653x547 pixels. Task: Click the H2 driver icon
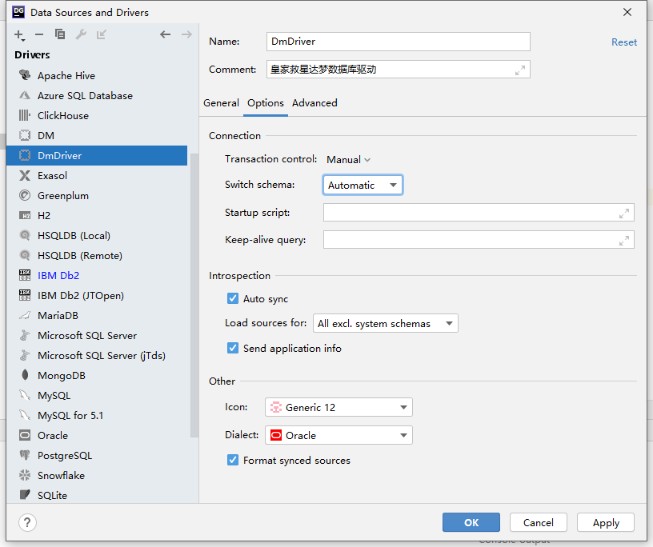click(25, 215)
